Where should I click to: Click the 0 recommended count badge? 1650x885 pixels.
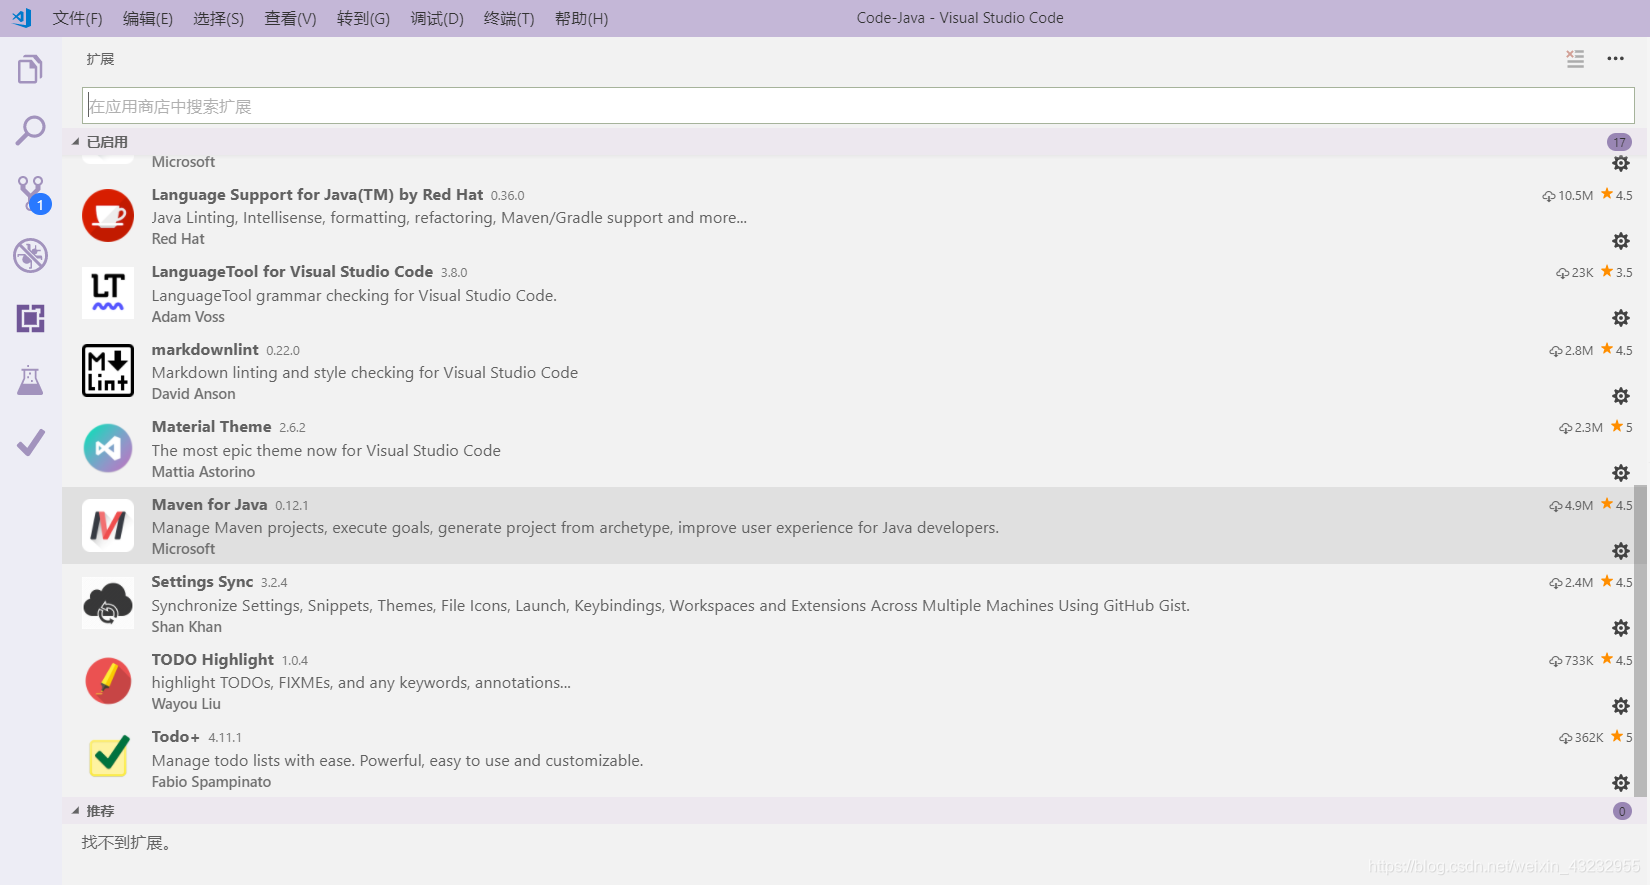coord(1622,811)
